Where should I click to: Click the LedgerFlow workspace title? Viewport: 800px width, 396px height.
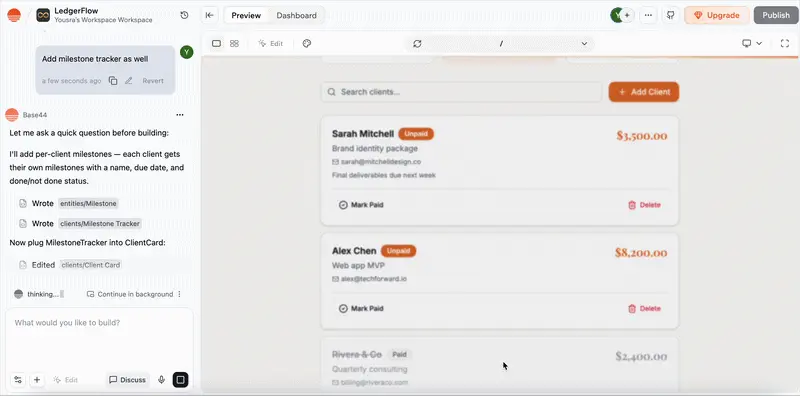click(76, 11)
